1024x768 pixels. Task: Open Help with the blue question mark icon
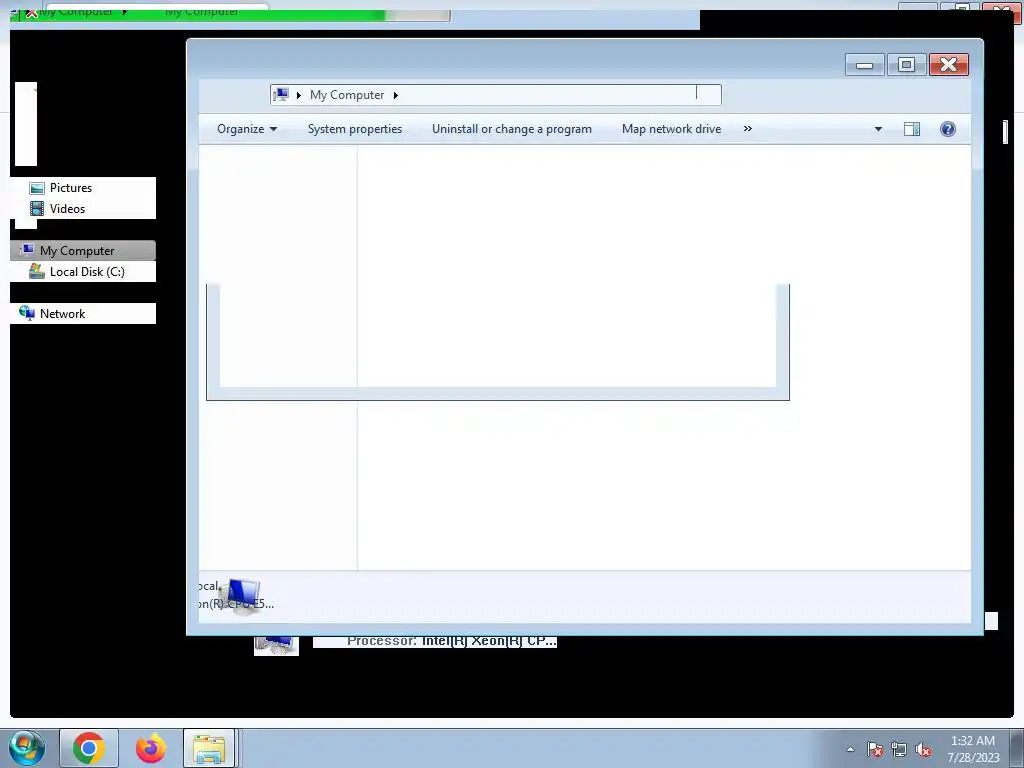pos(948,129)
